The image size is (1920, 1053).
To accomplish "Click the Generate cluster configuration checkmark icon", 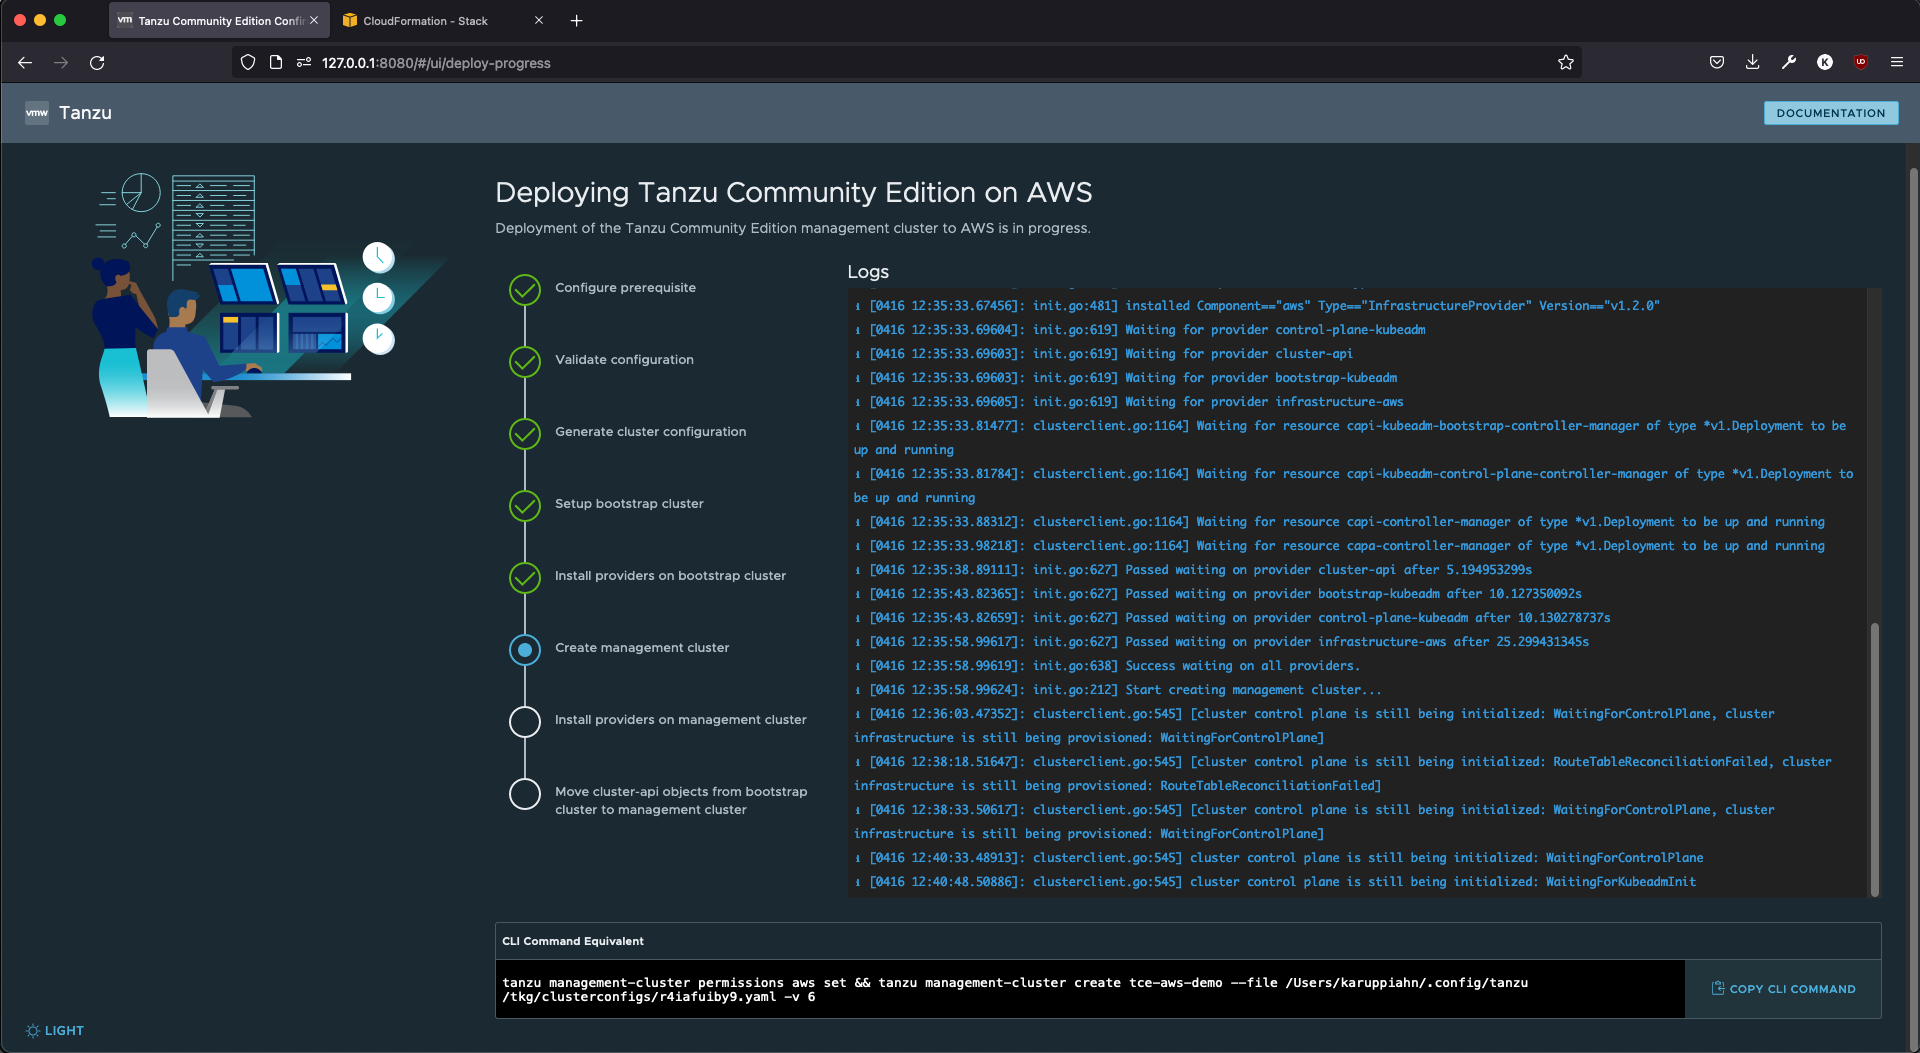I will (525, 434).
